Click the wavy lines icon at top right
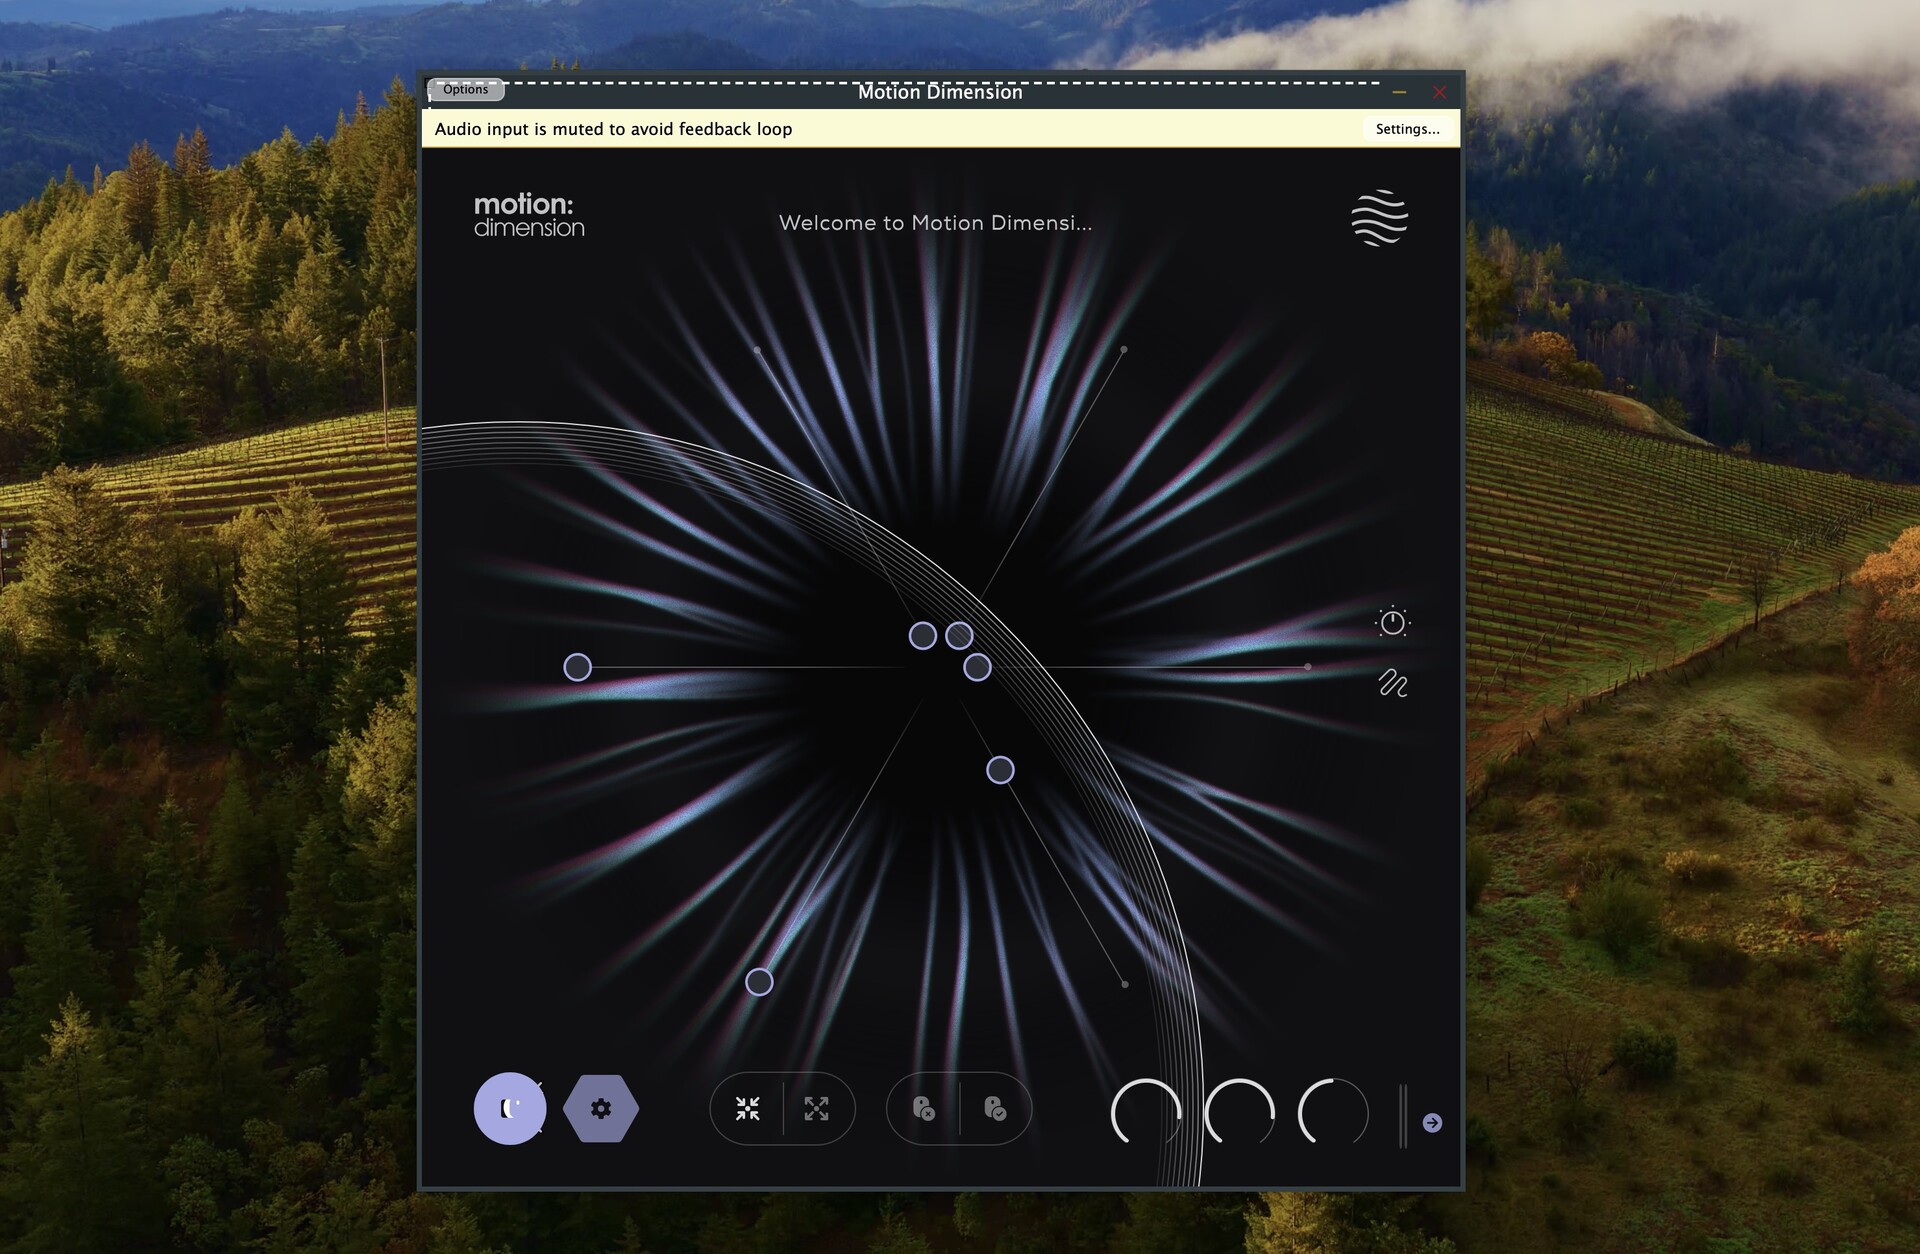1920x1254 pixels. pos(1379,218)
